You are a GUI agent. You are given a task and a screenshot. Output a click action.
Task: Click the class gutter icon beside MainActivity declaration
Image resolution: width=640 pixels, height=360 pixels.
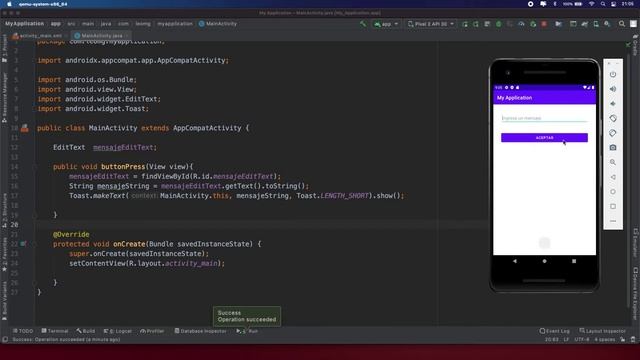click(25, 128)
